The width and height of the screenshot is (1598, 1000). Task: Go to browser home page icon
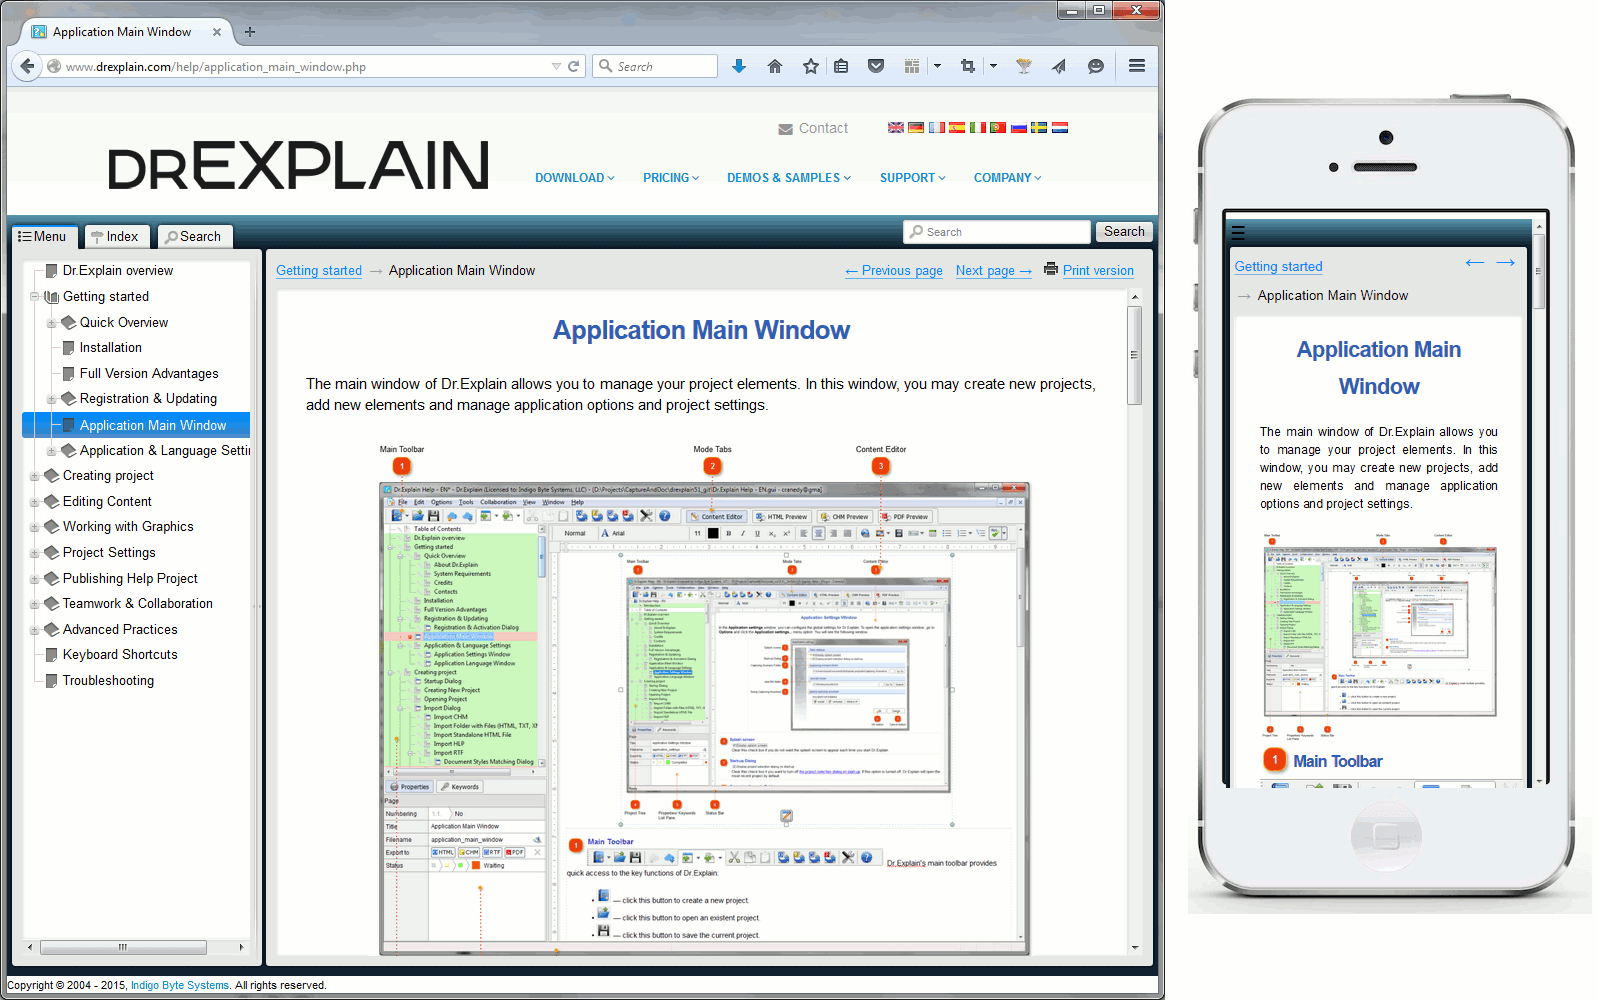[x=775, y=66]
